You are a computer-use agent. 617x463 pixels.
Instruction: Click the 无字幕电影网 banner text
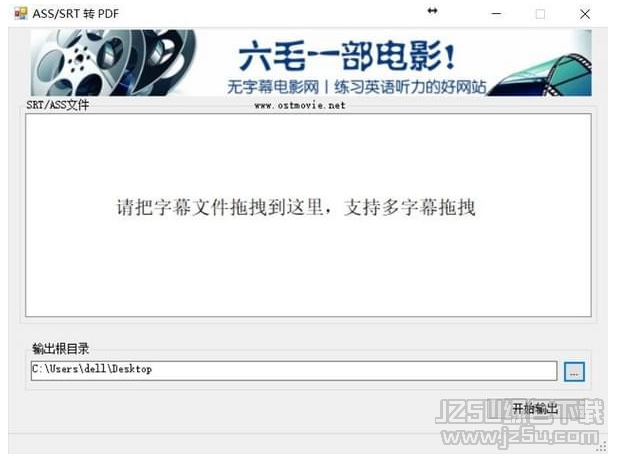pyautogui.click(x=273, y=87)
